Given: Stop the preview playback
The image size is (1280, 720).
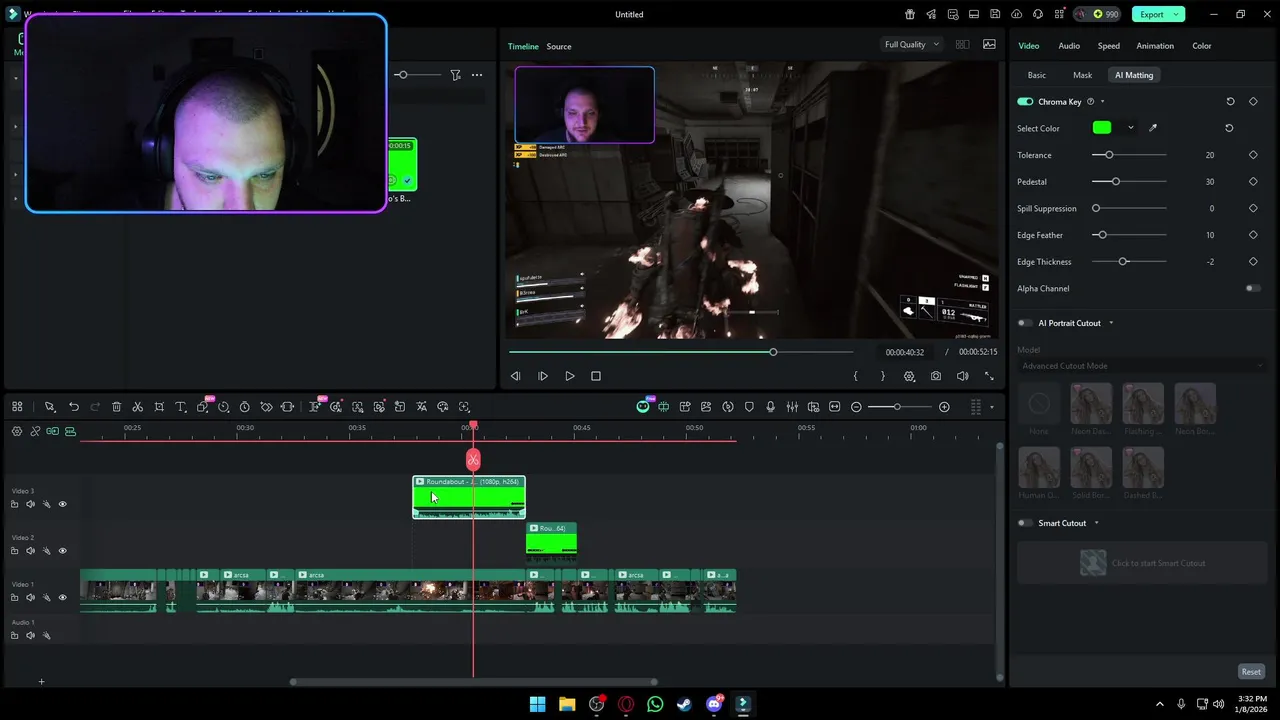Looking at the screenshot, I should (596, 376).
